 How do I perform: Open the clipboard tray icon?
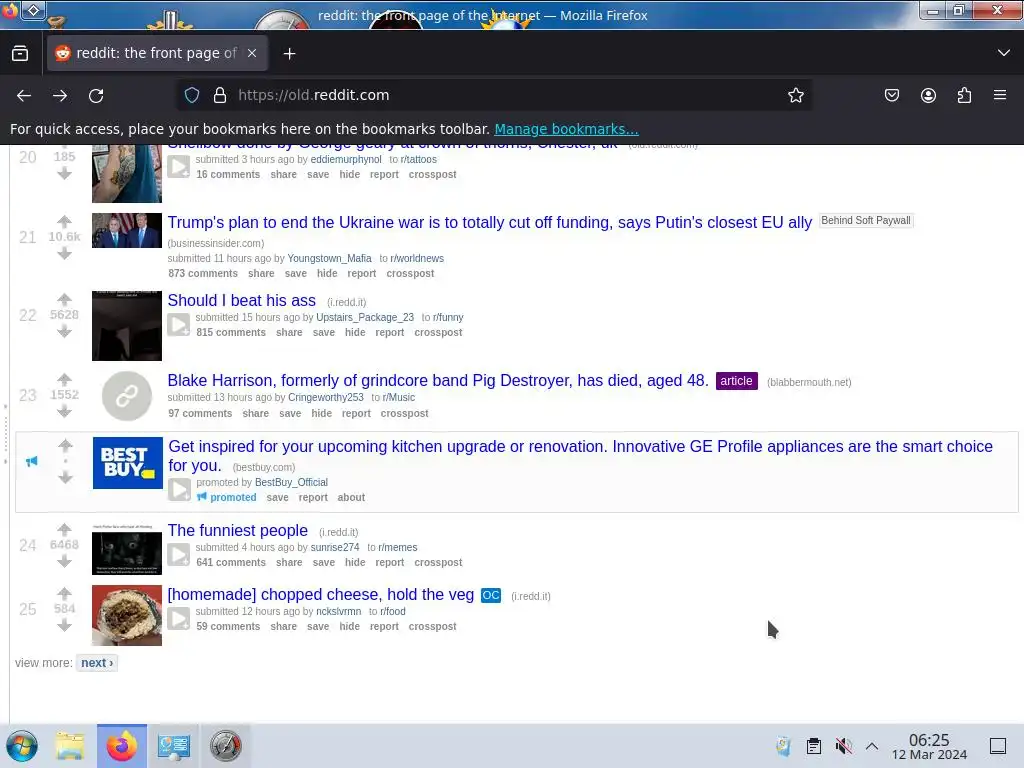pyautogui.click(x=814, y=746)
